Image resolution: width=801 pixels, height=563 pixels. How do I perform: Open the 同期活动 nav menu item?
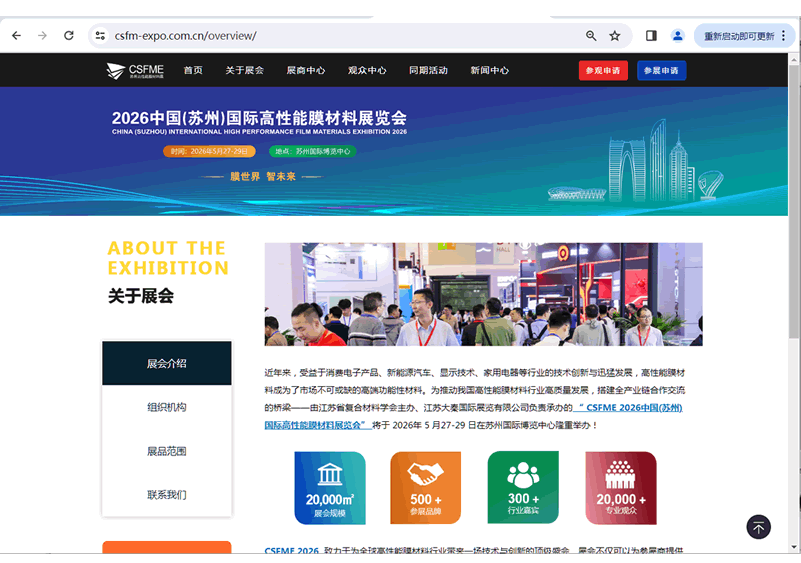428,71
